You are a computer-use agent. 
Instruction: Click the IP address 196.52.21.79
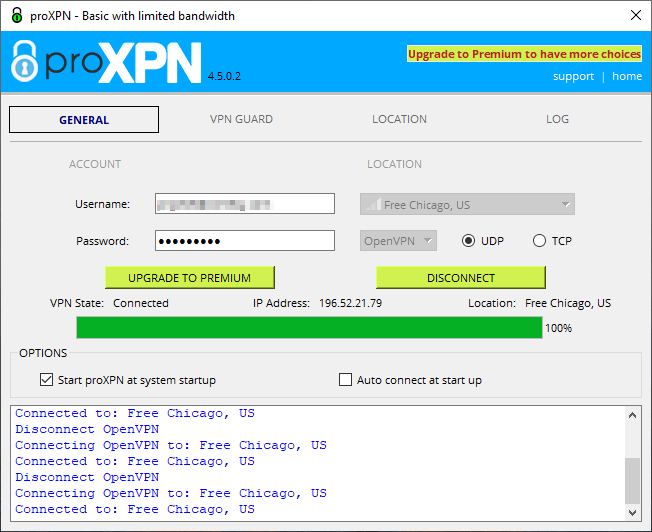(x=351, y=303)
